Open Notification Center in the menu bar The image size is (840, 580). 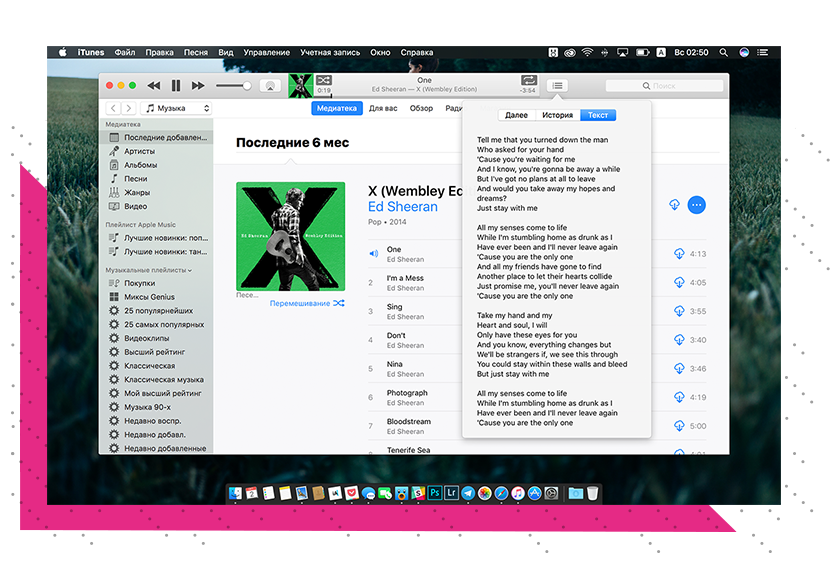pyautogui.click(x=762, y=52)
